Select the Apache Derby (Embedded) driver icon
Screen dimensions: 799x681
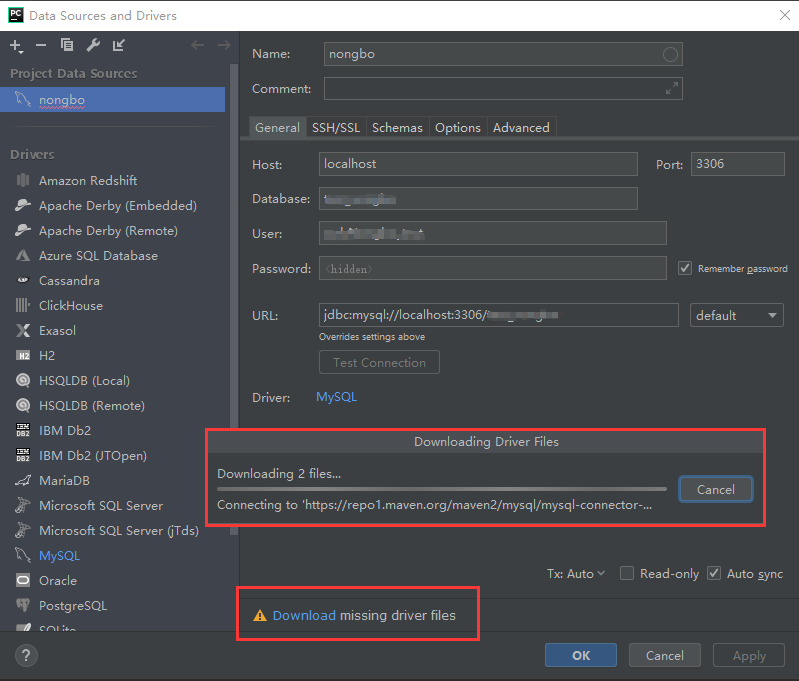pos(22,205)
